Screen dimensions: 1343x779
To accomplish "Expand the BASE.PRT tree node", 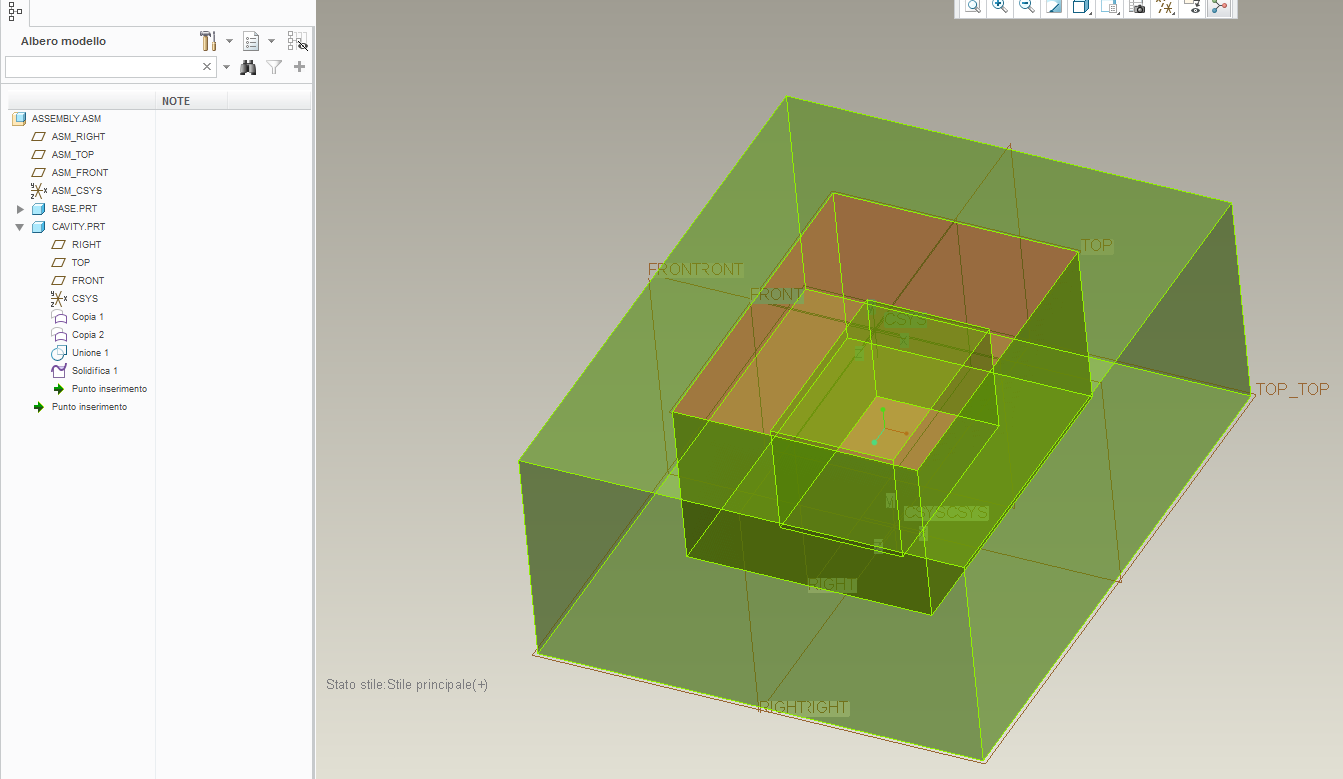I will (x=20, y=209).
